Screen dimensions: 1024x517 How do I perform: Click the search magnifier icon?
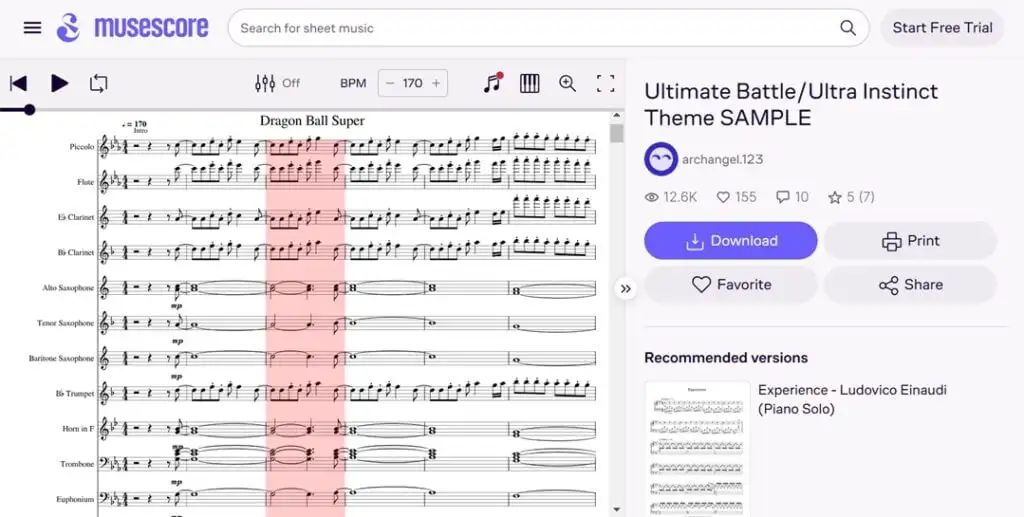(848, 27)
